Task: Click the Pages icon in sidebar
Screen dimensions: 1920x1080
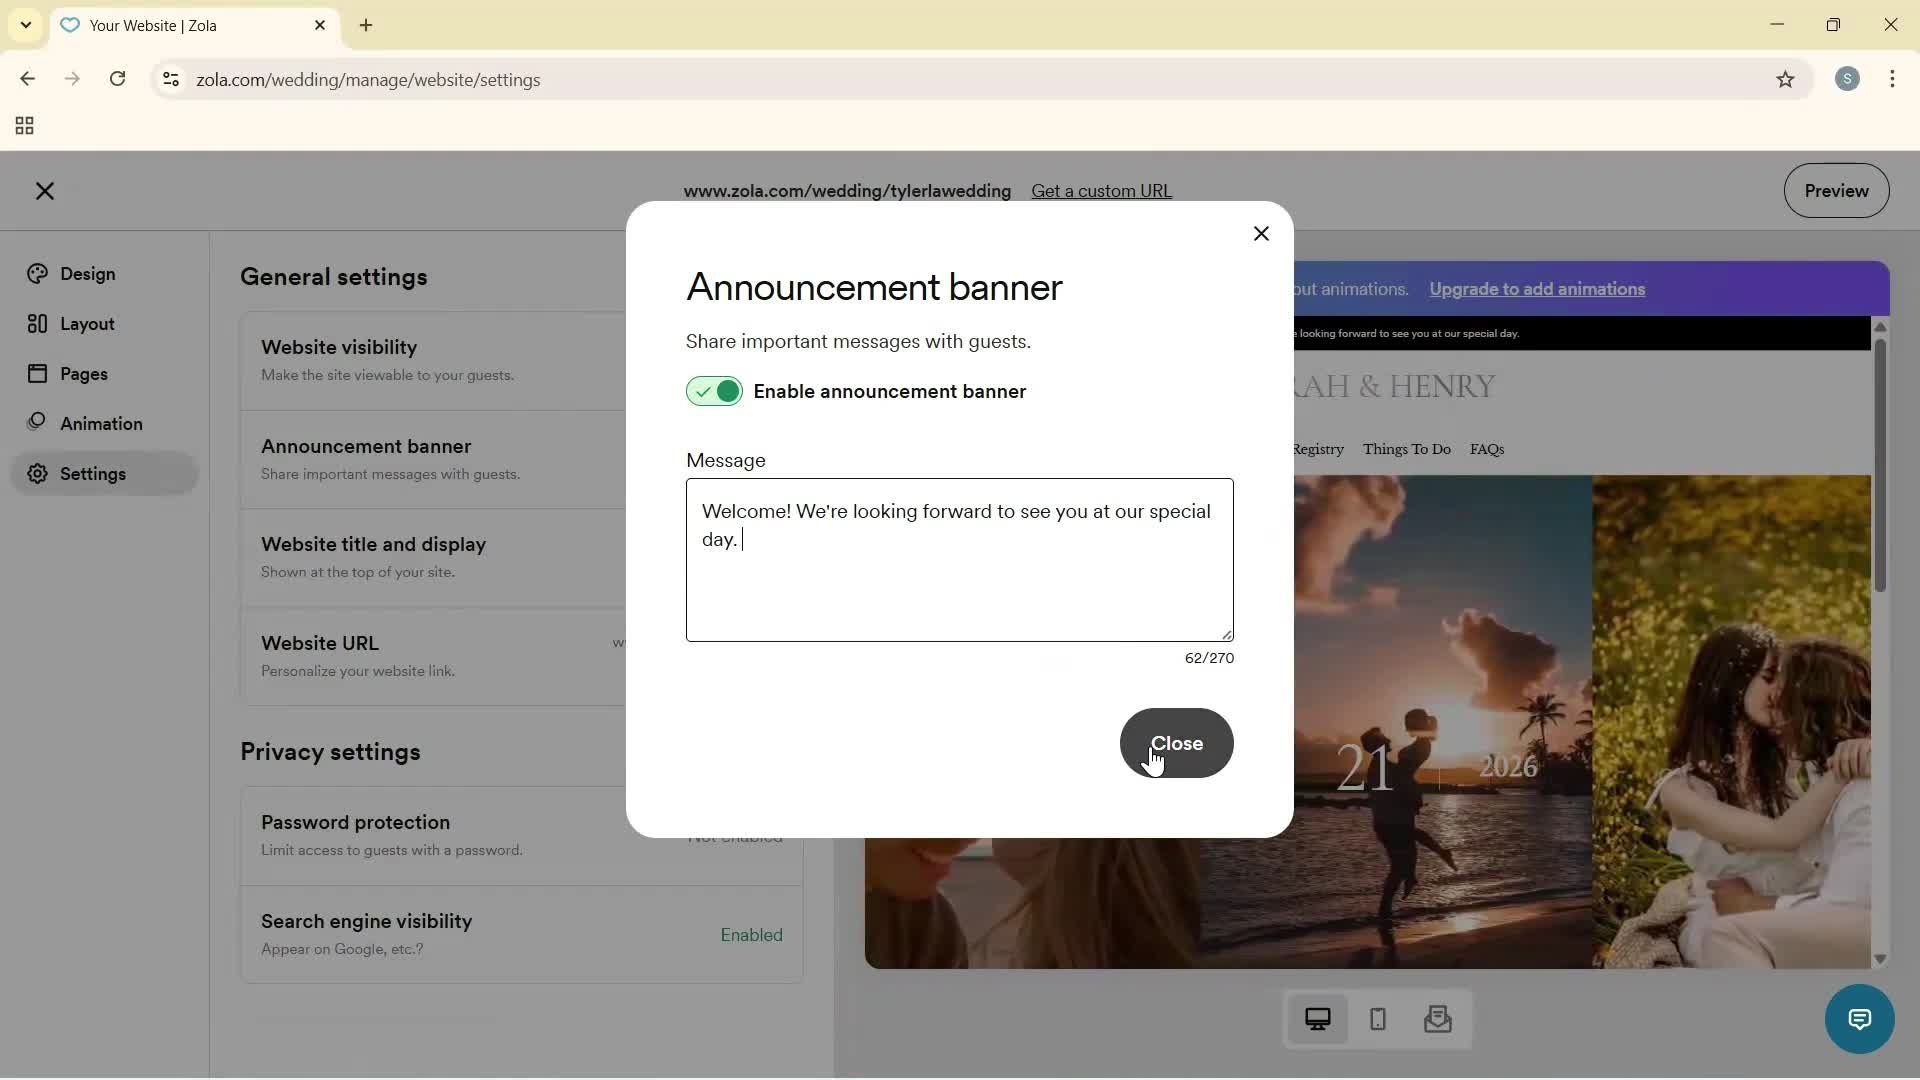Action: 37,373
